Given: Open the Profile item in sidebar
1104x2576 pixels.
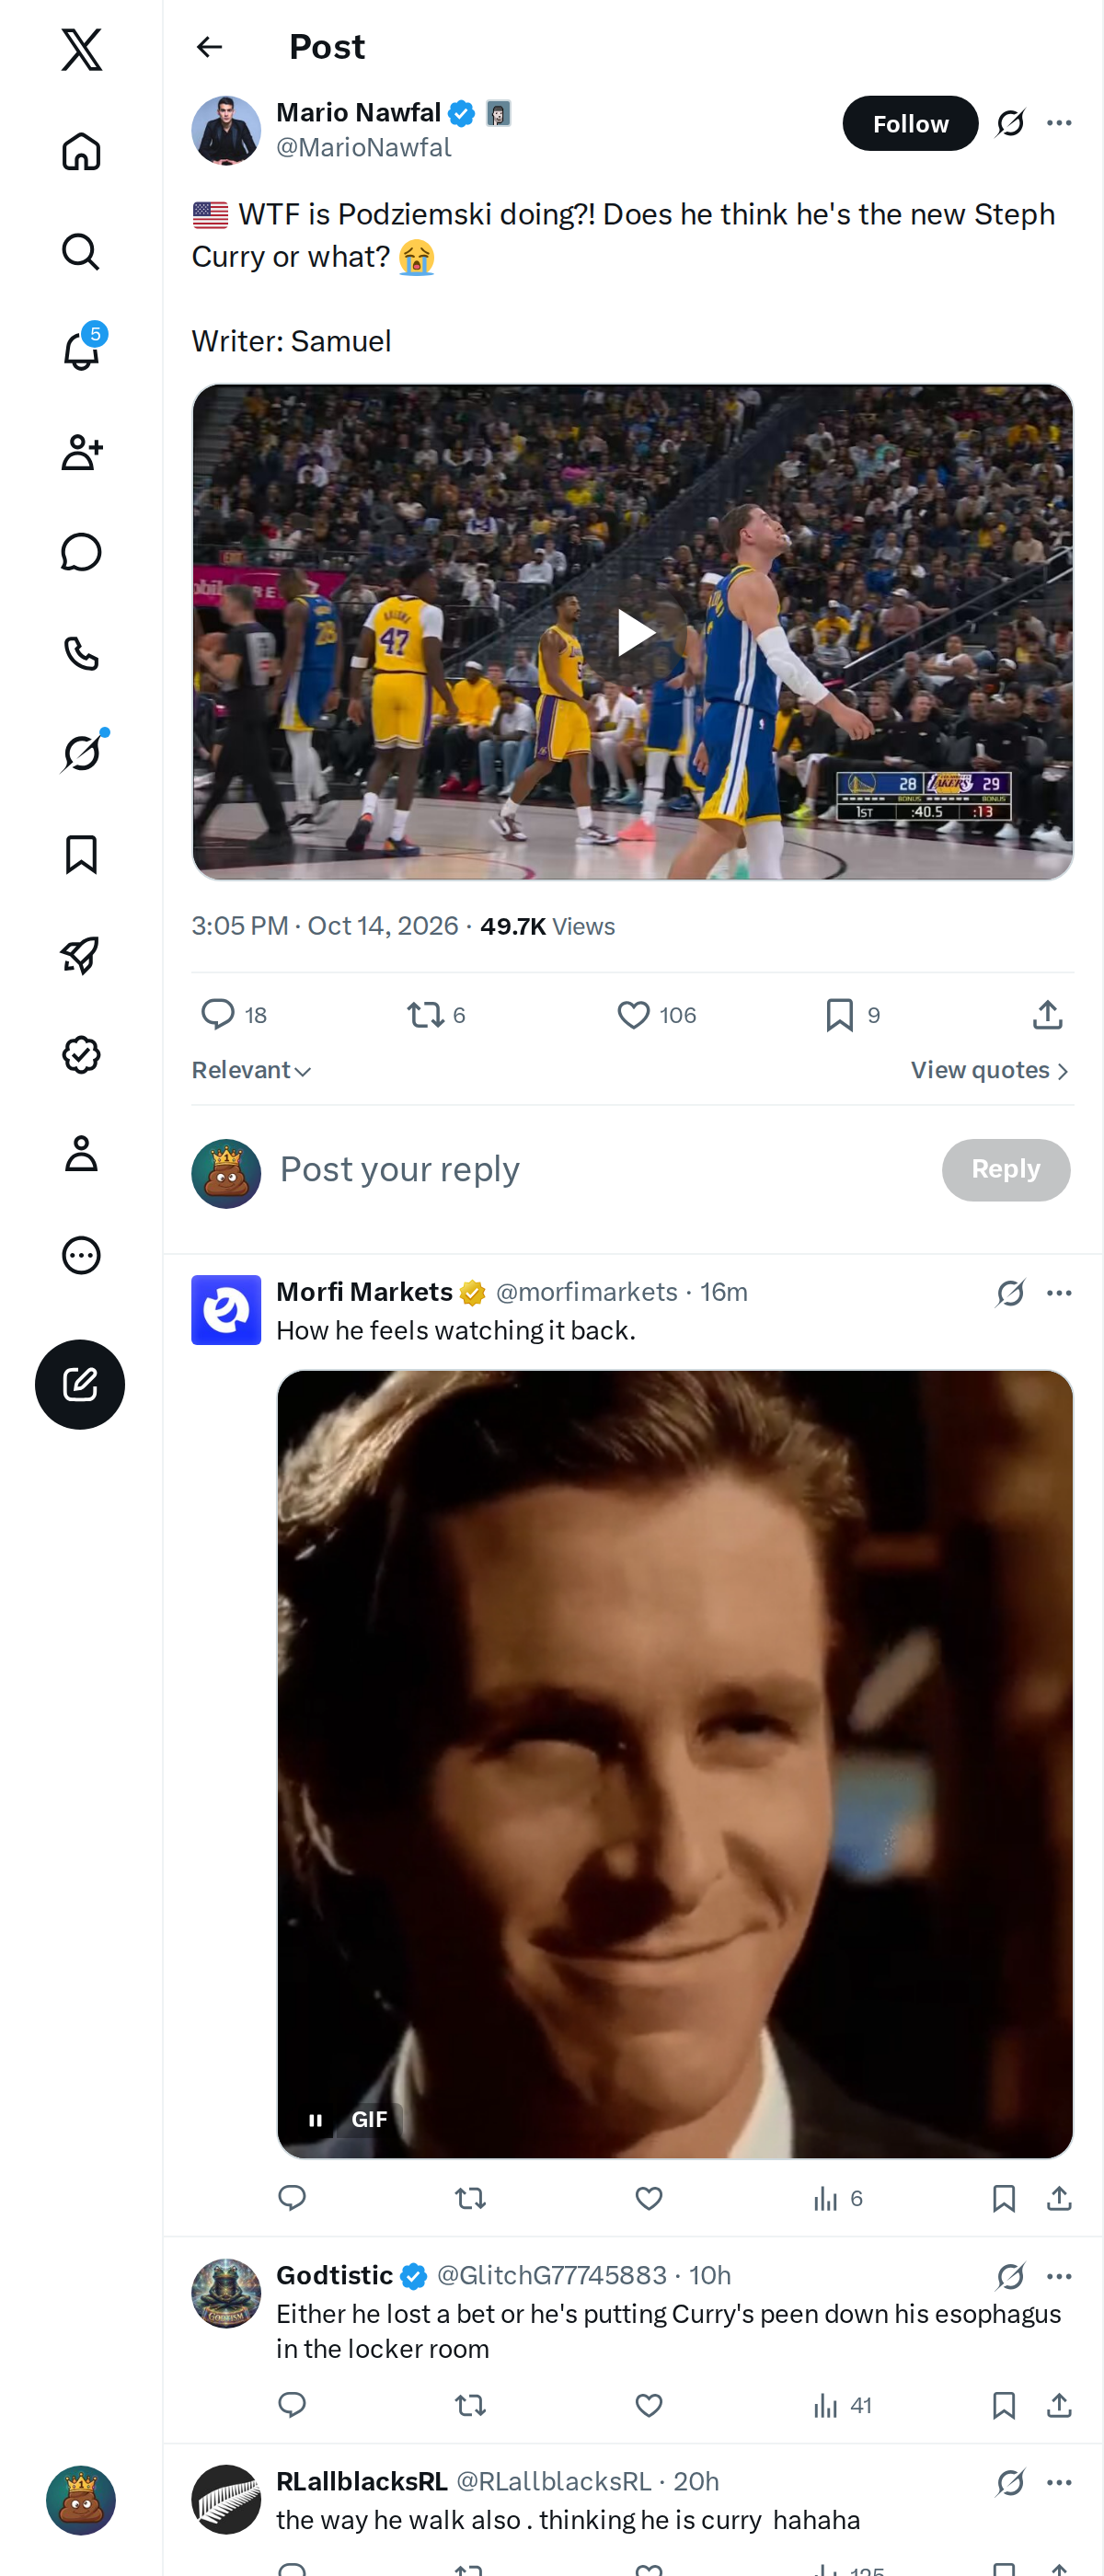Looking at the screenshot, I should 81,1154.
